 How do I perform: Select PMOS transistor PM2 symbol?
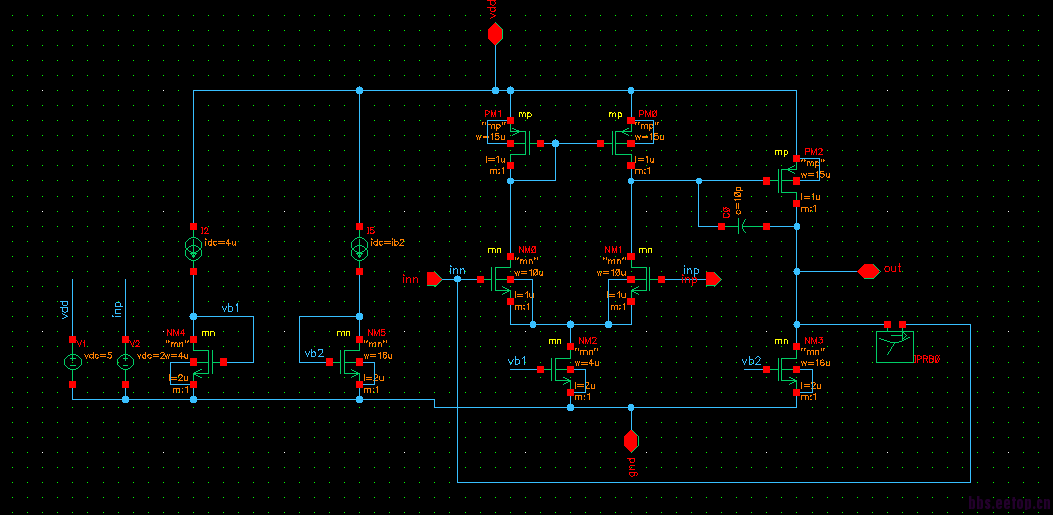(784, 181)
